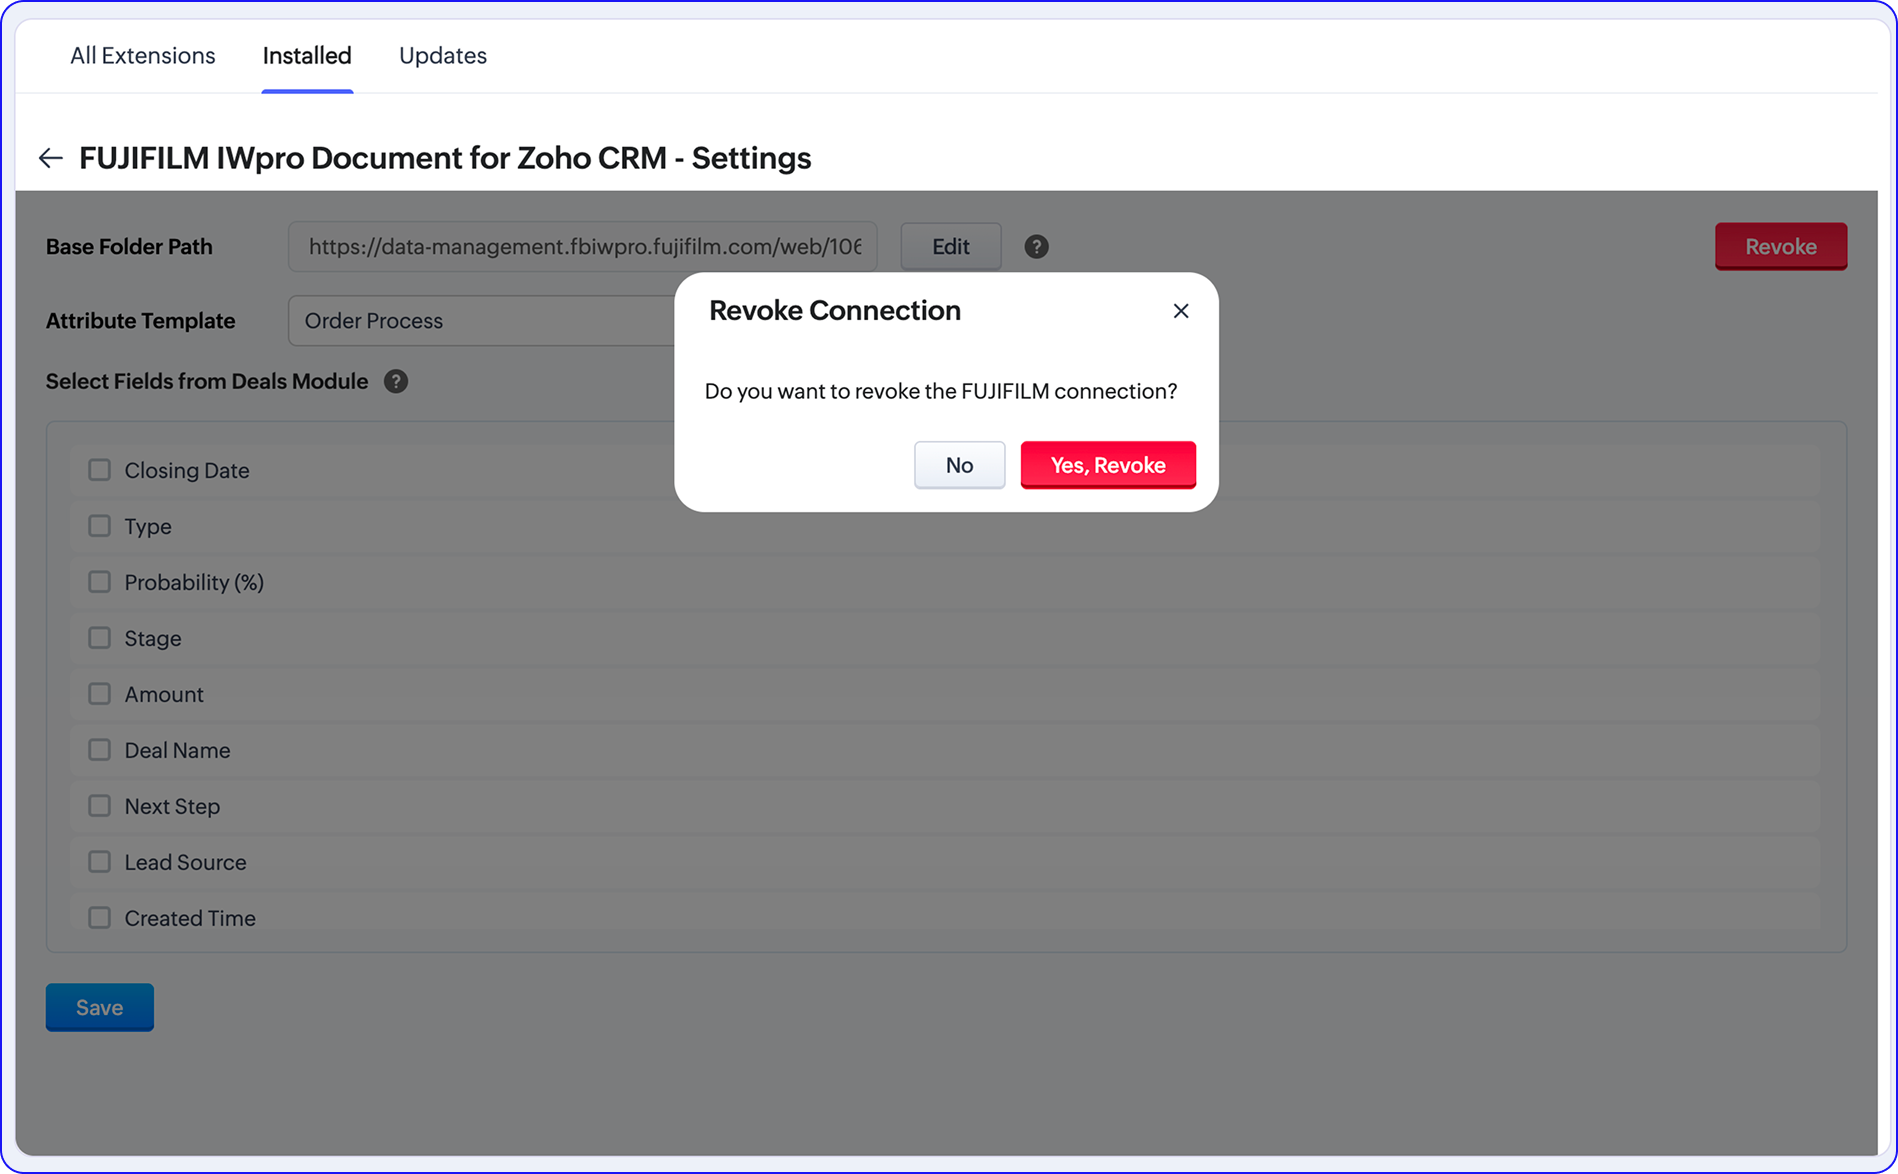Screen dimensions: 1898x1174
Task: Tick the Type field checkbox
Action: pos(99,526)
